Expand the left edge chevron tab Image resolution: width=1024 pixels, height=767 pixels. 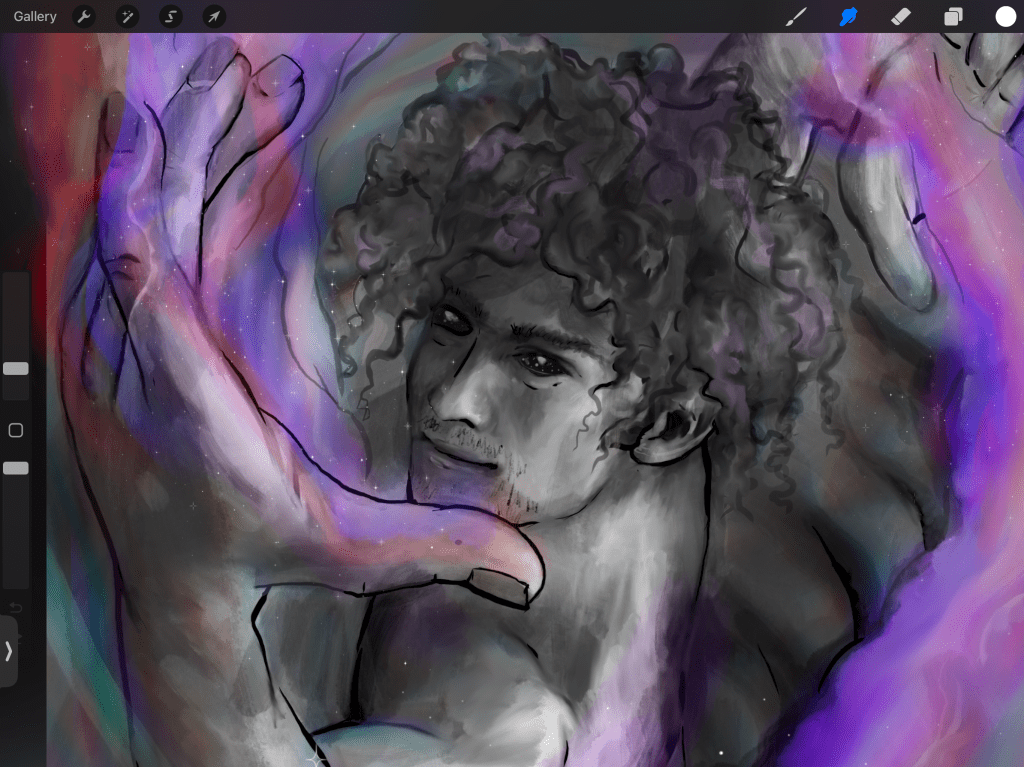point(8,651)
